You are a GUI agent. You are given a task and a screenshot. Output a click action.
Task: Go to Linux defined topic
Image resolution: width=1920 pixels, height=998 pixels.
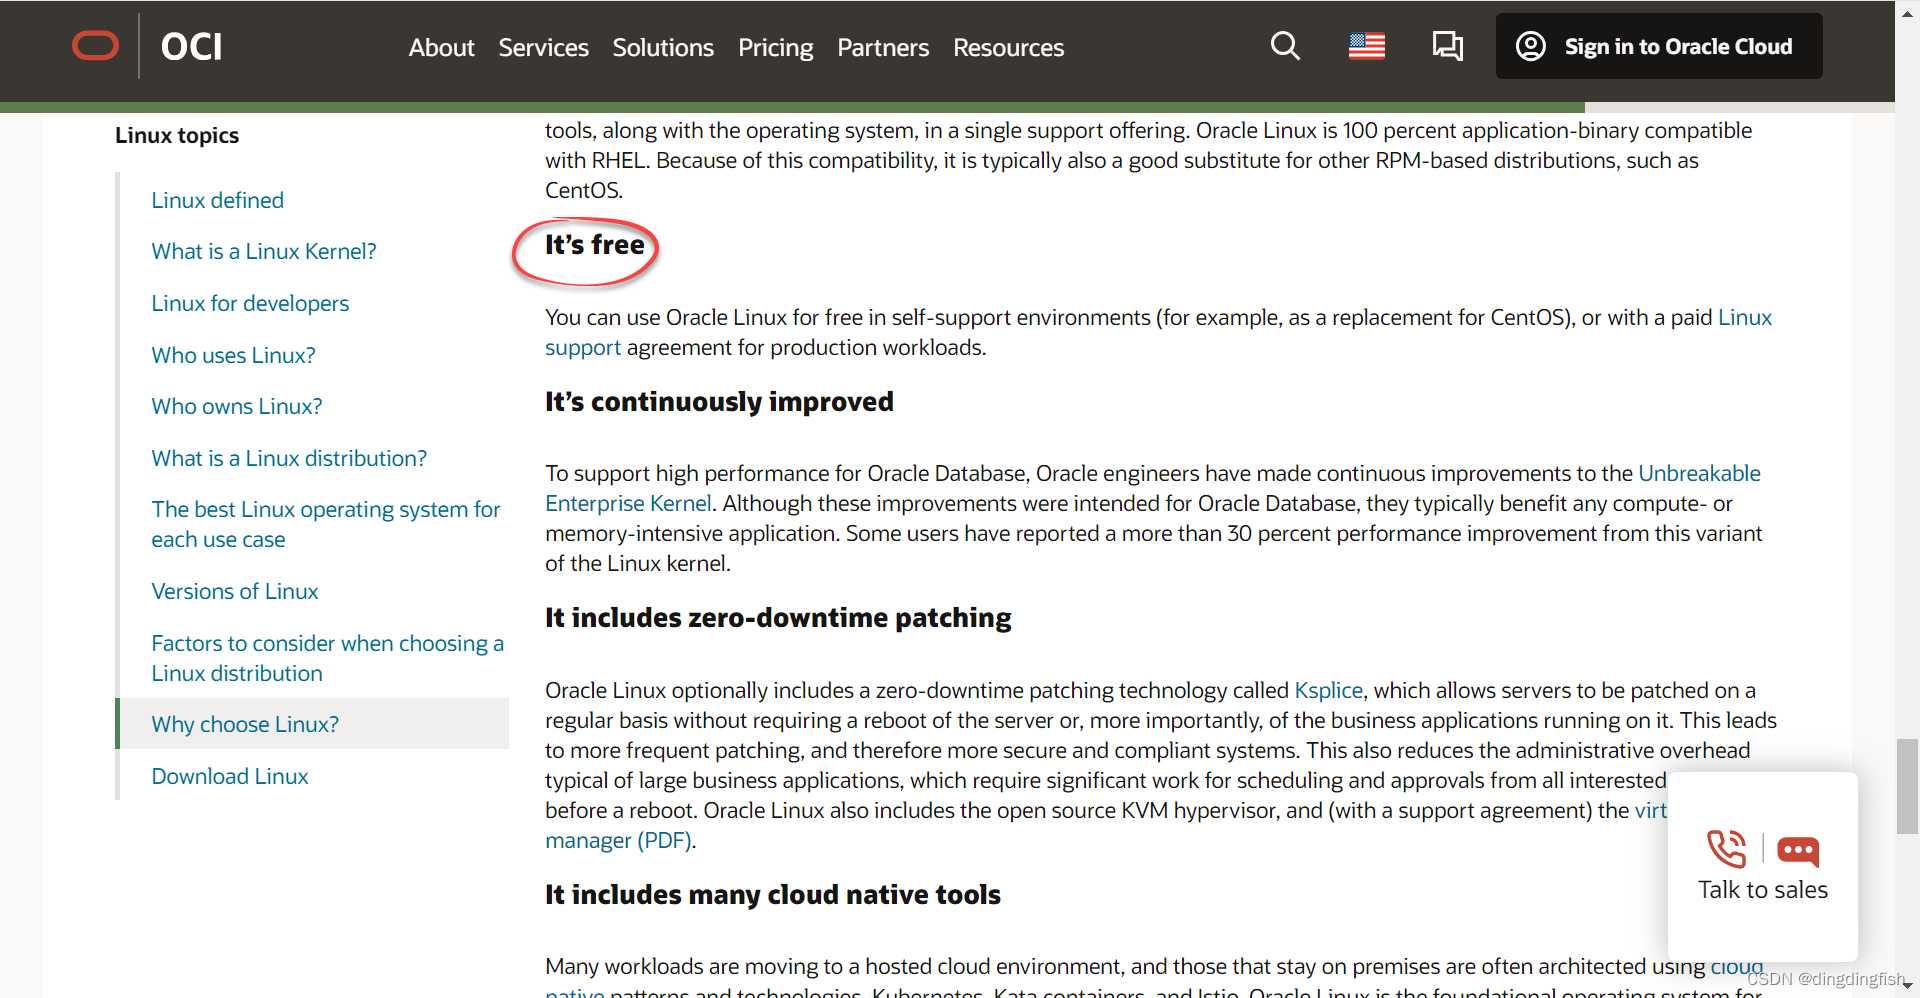click(217, 200)
